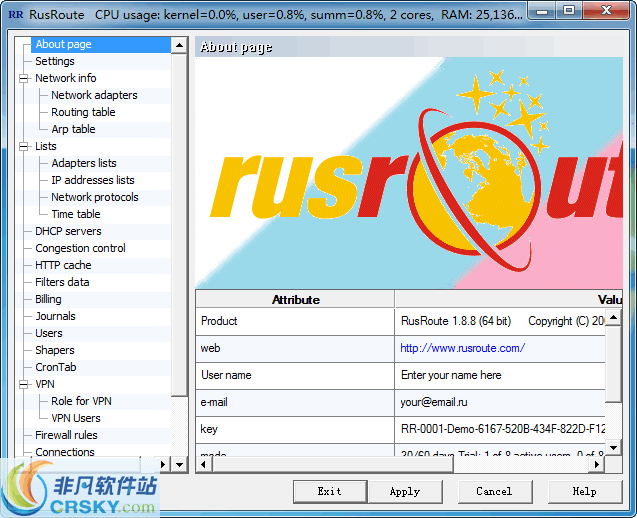
Task: Select Congestion control
Action: [80, 248]
